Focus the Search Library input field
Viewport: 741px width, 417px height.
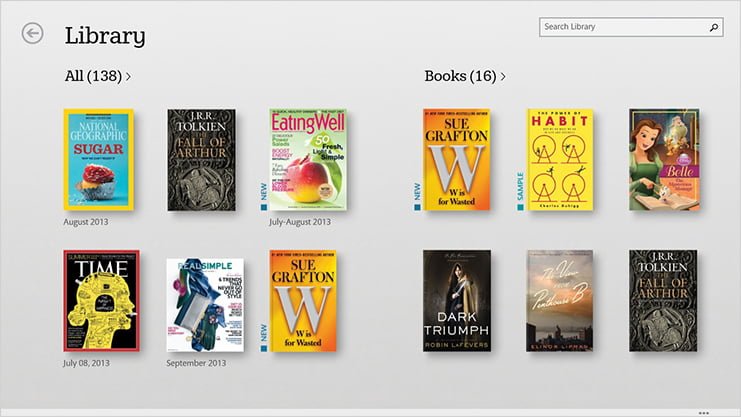pos(631,27)
